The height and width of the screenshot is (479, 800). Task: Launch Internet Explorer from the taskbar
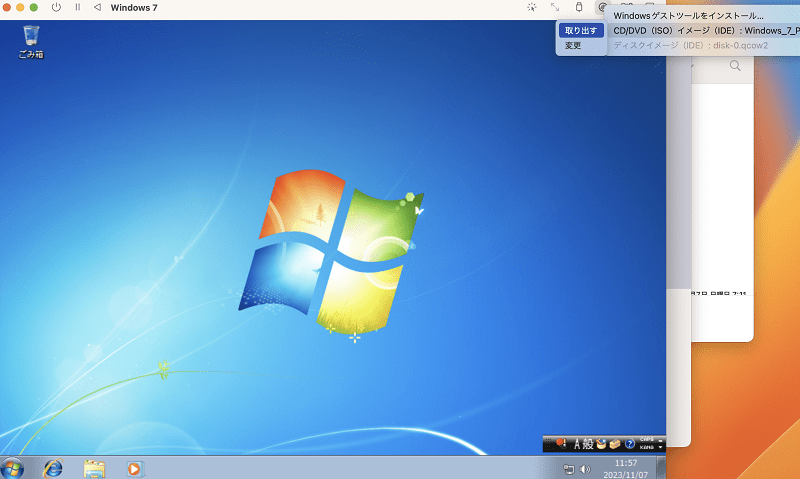coord(53,468)
